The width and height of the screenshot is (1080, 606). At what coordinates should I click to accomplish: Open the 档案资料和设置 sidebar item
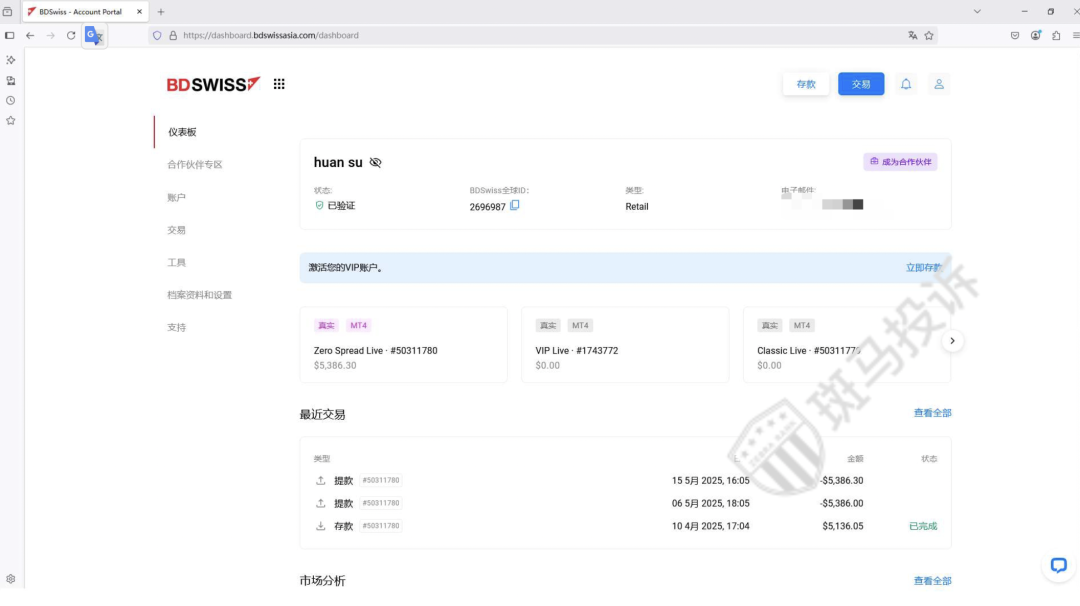tap(200, 294)
